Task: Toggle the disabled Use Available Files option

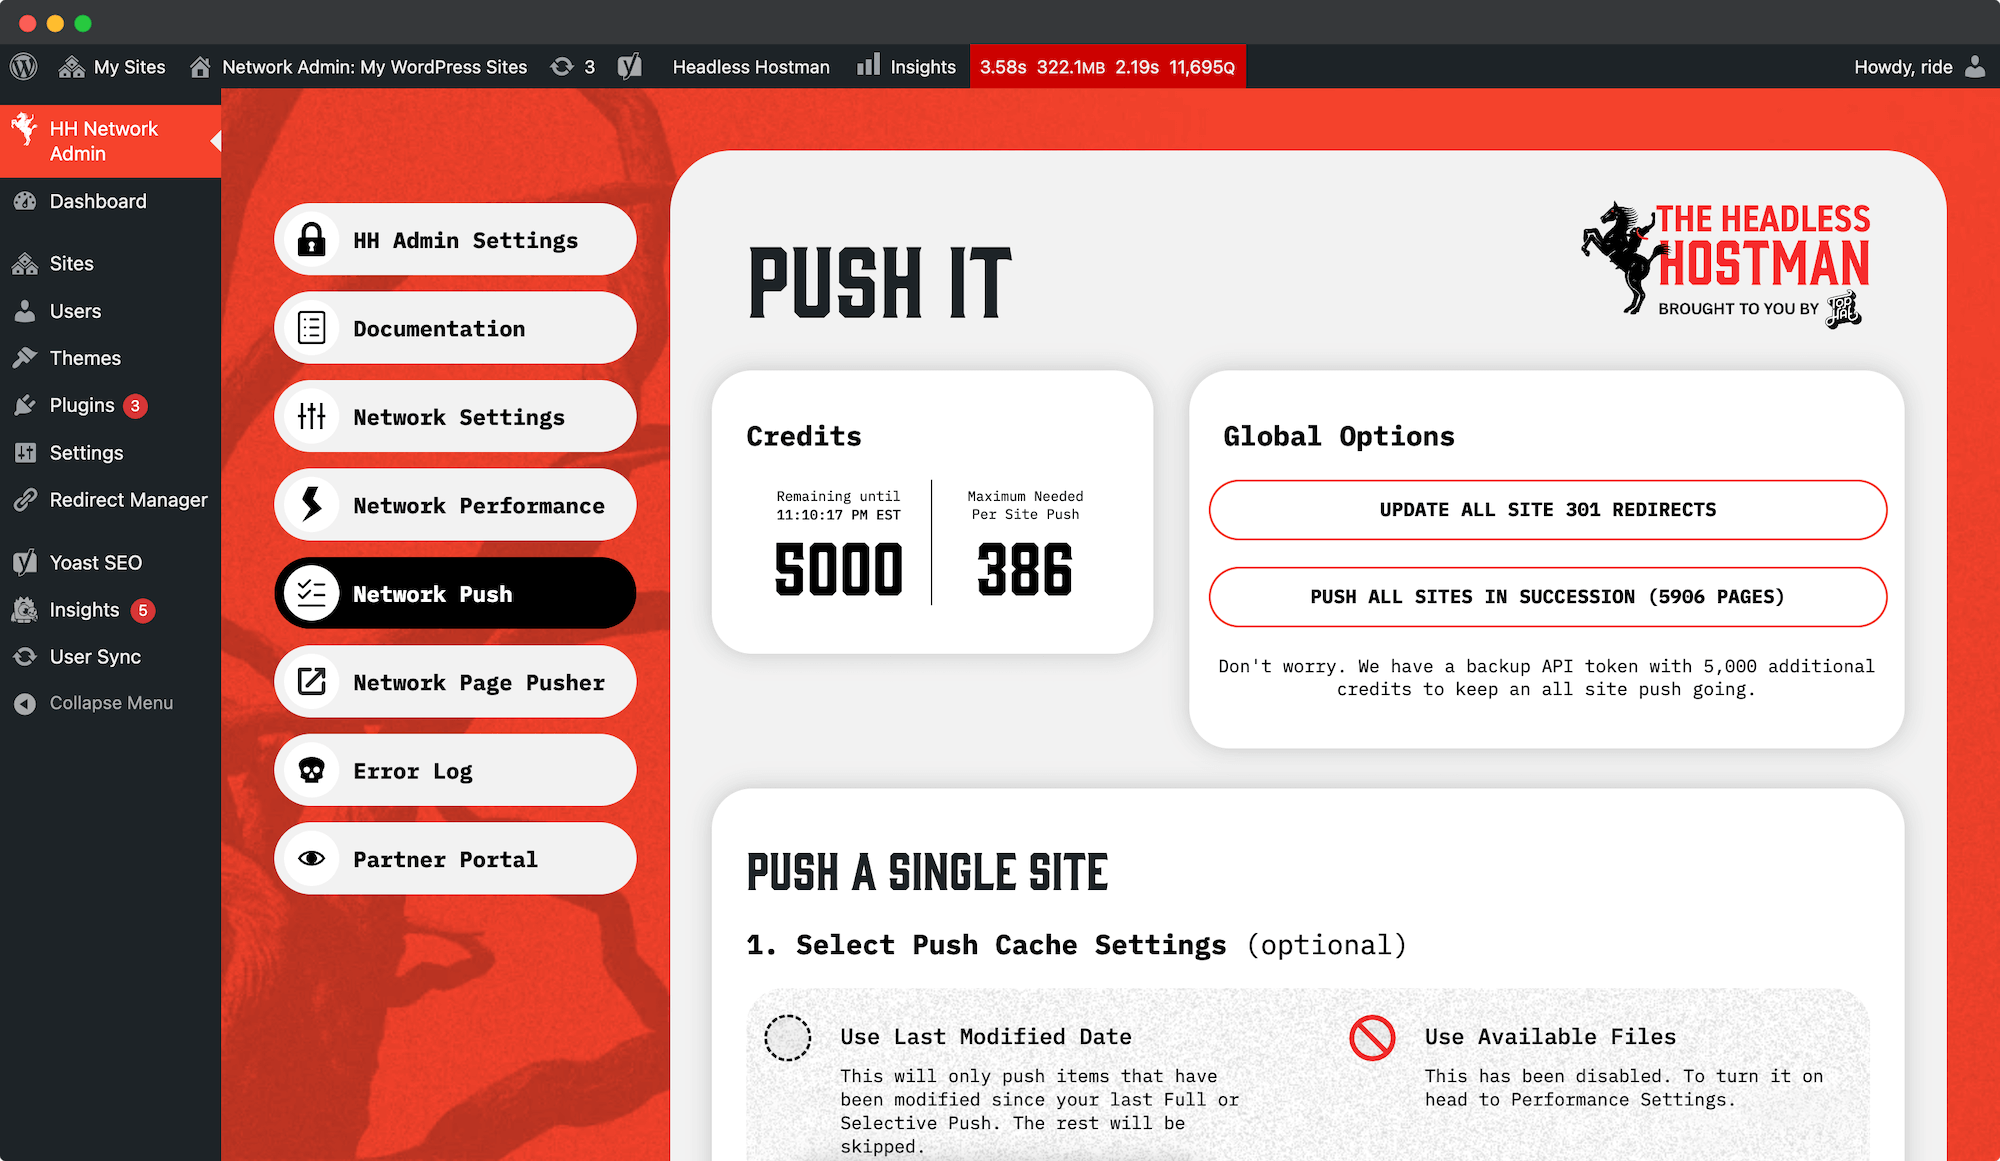Action: (x=1372, y=1037)
